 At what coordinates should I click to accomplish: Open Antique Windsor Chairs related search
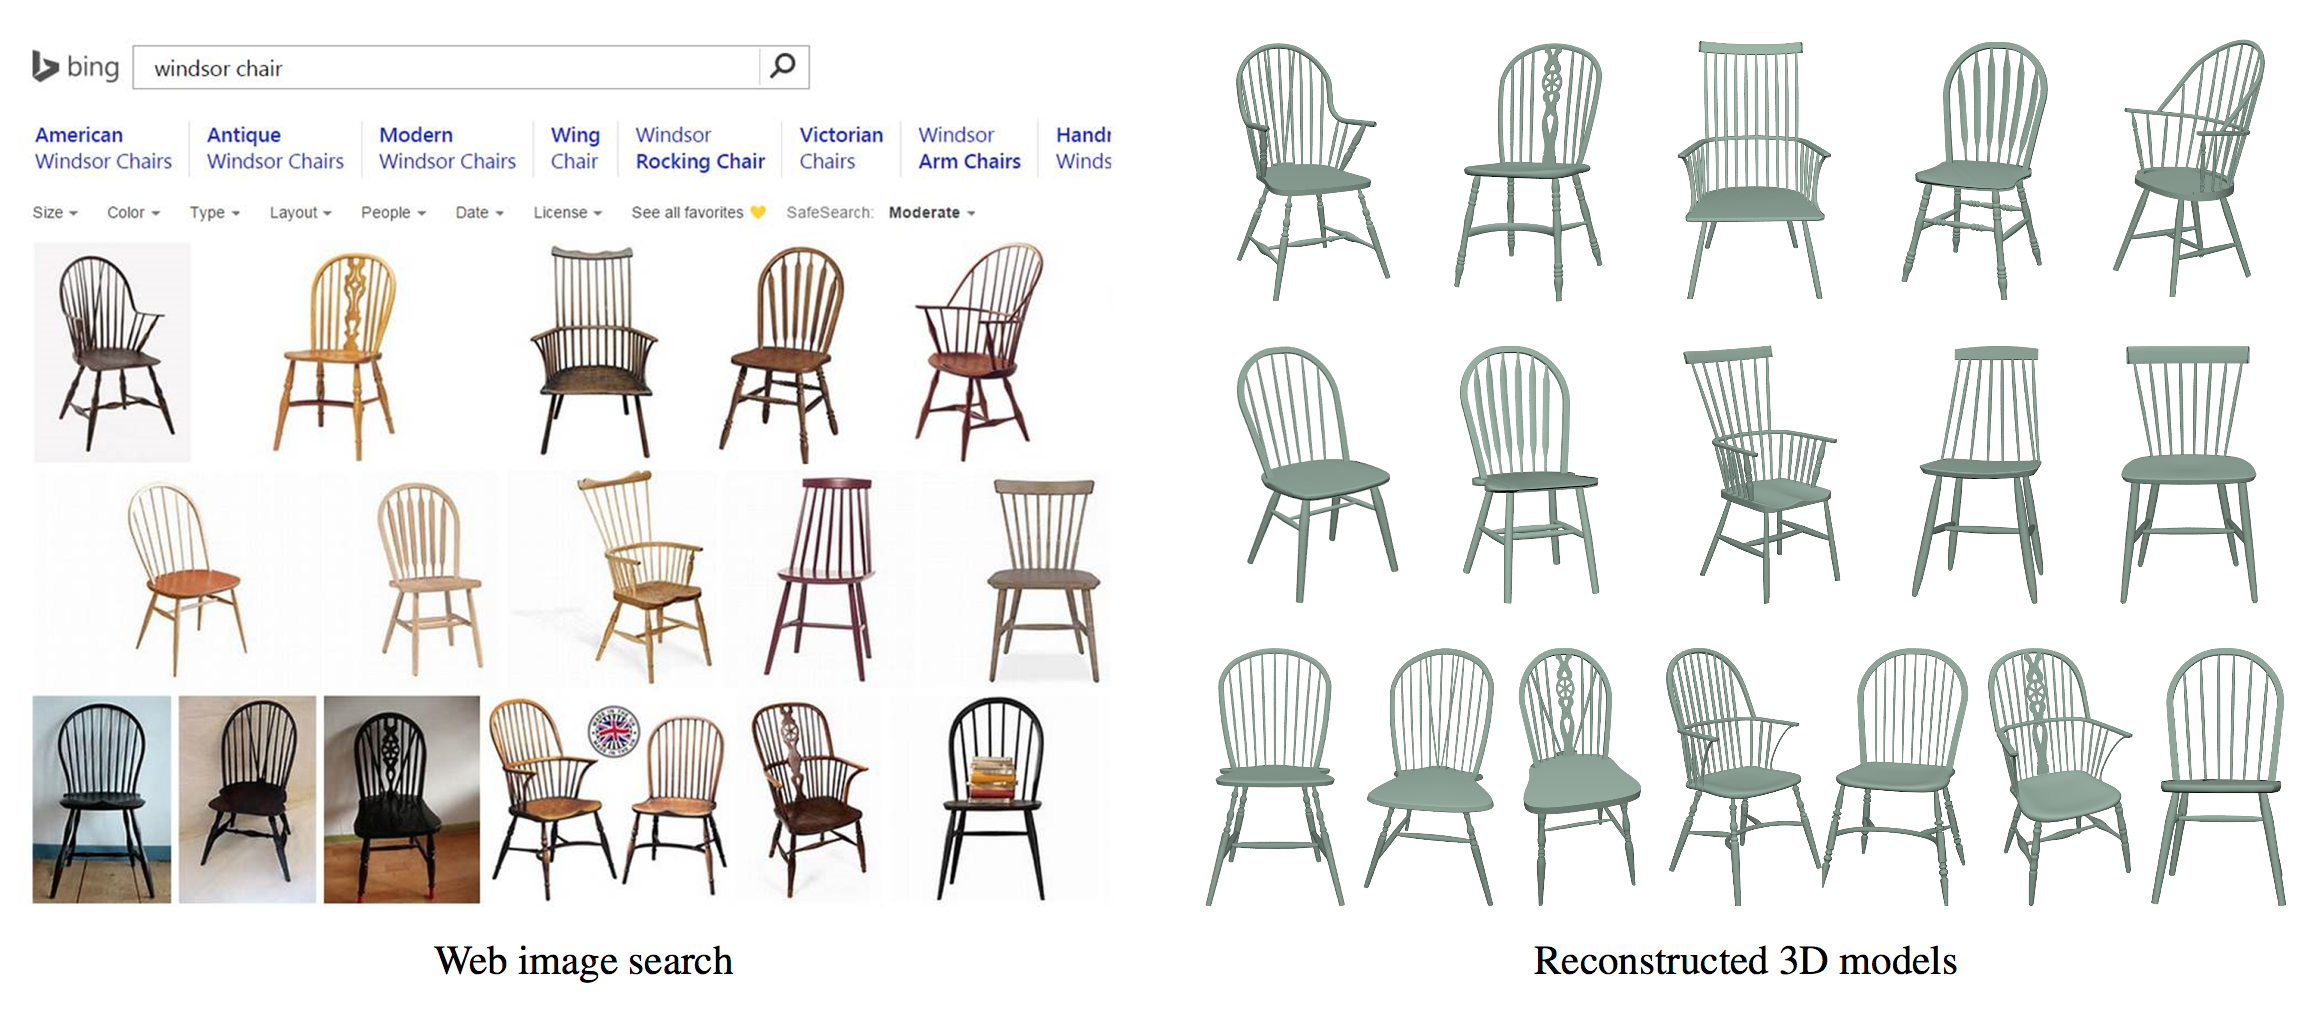tap(275, 148)
